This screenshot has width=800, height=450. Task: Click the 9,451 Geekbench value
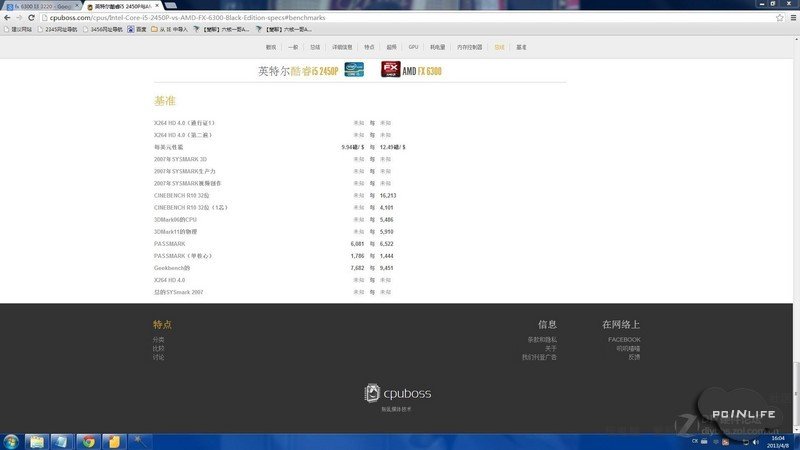[x=386, y=268]
